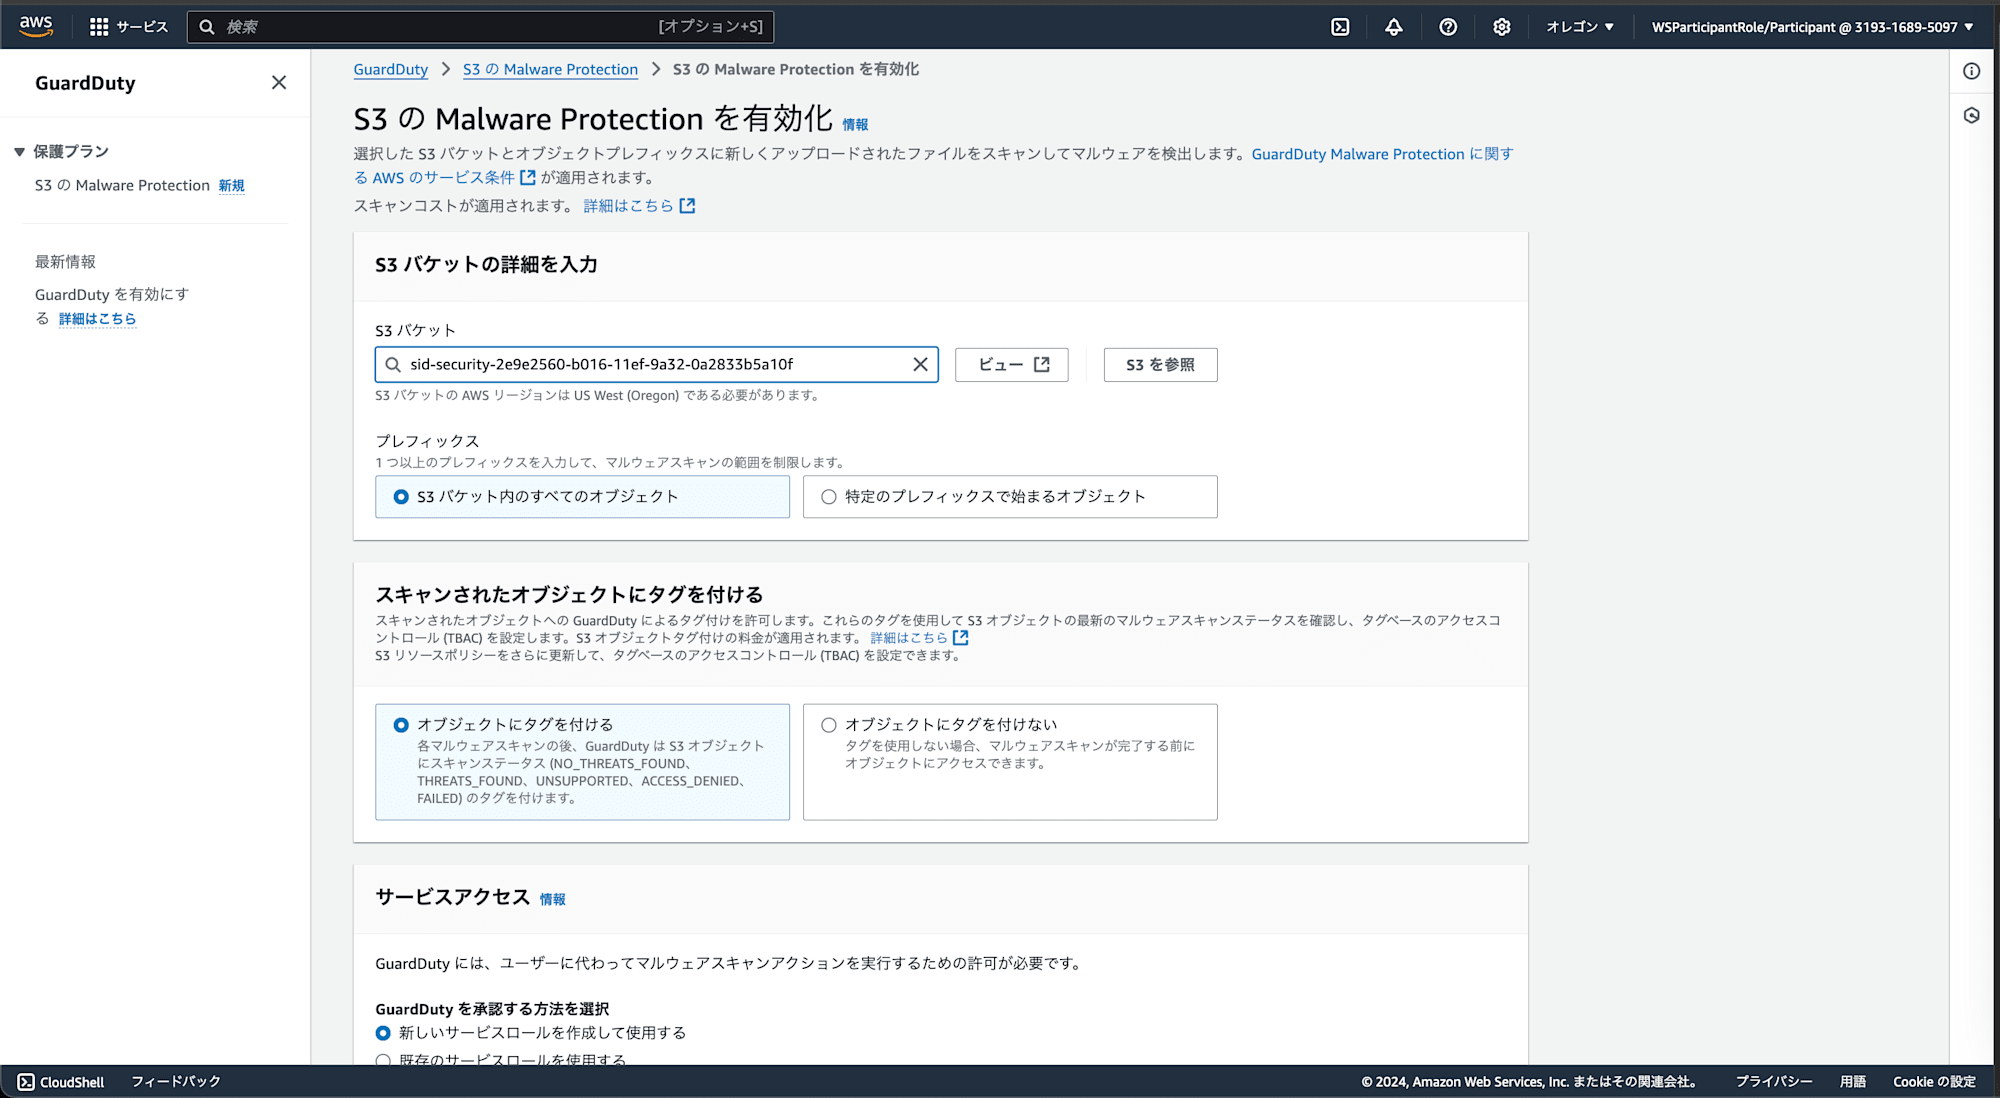The image size is (2000, 1098).
Task: Click the AWS logo home icon
Action: tap(36, 27)
